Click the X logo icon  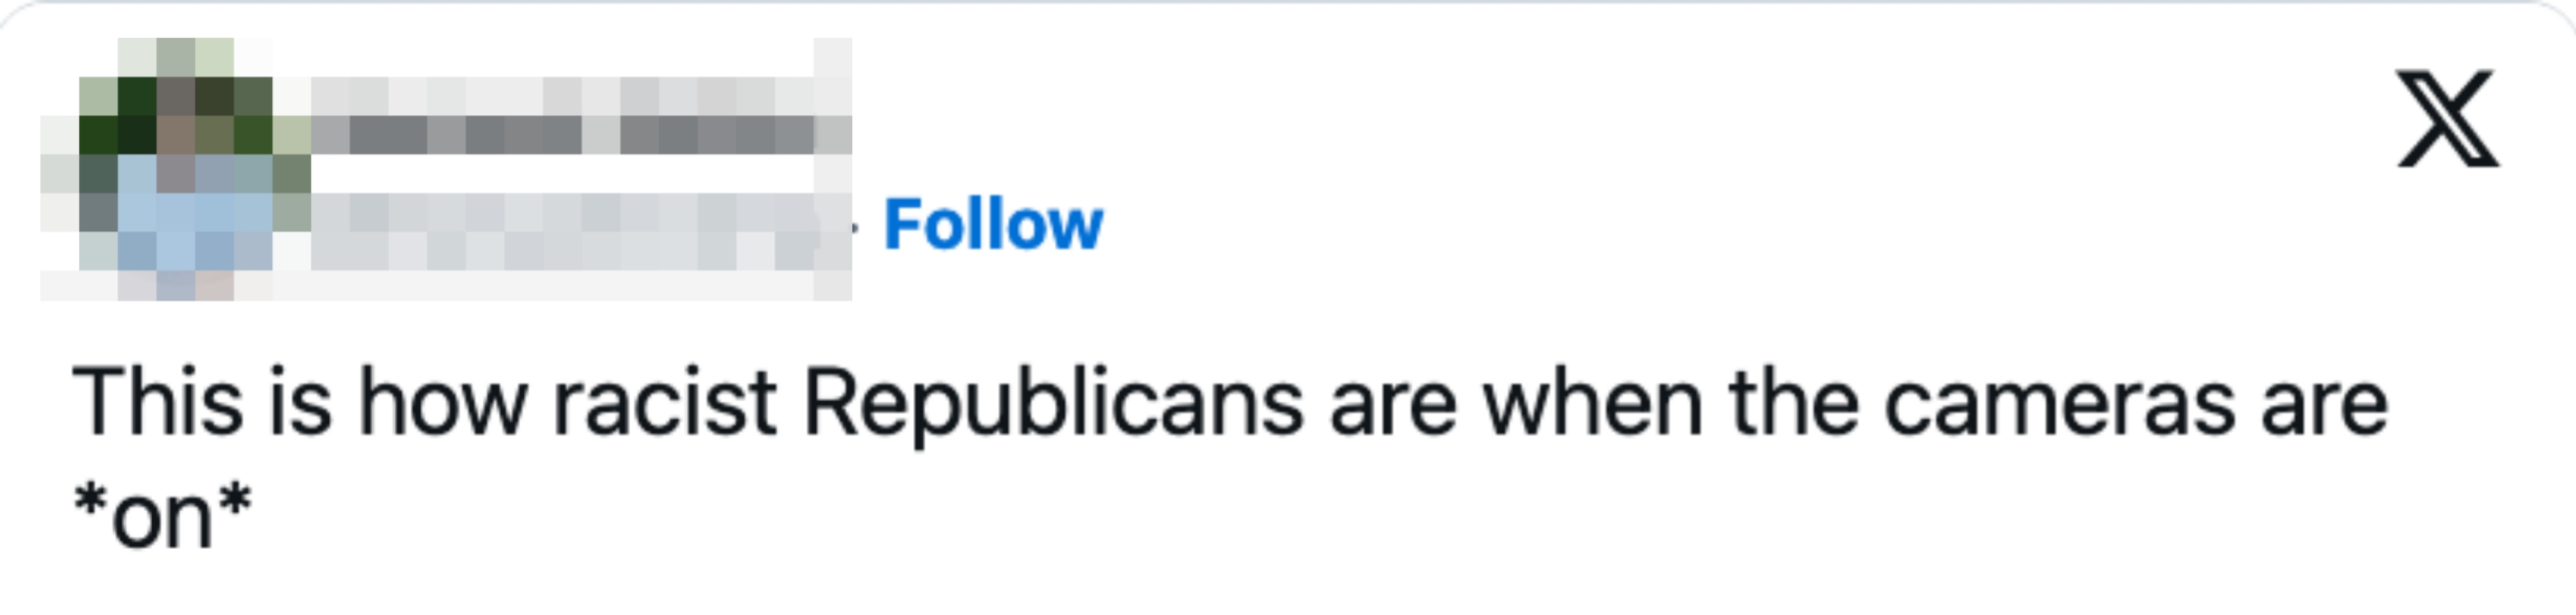2447,119
